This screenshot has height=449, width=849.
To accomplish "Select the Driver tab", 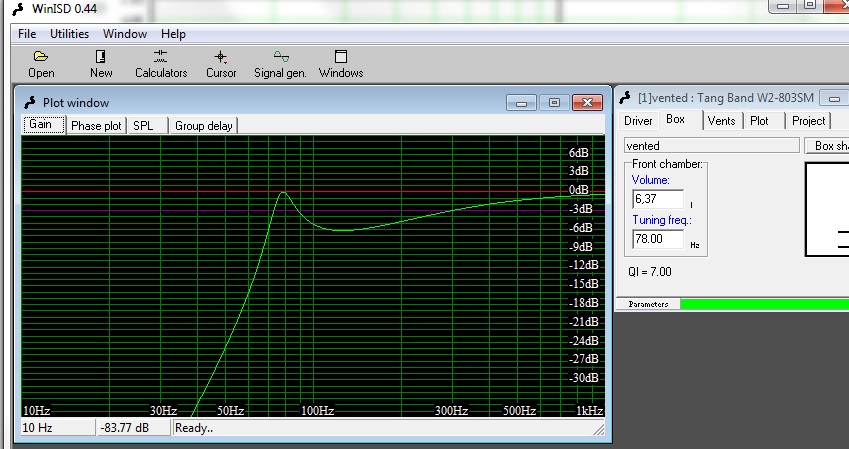I will [x=638, y=121].
